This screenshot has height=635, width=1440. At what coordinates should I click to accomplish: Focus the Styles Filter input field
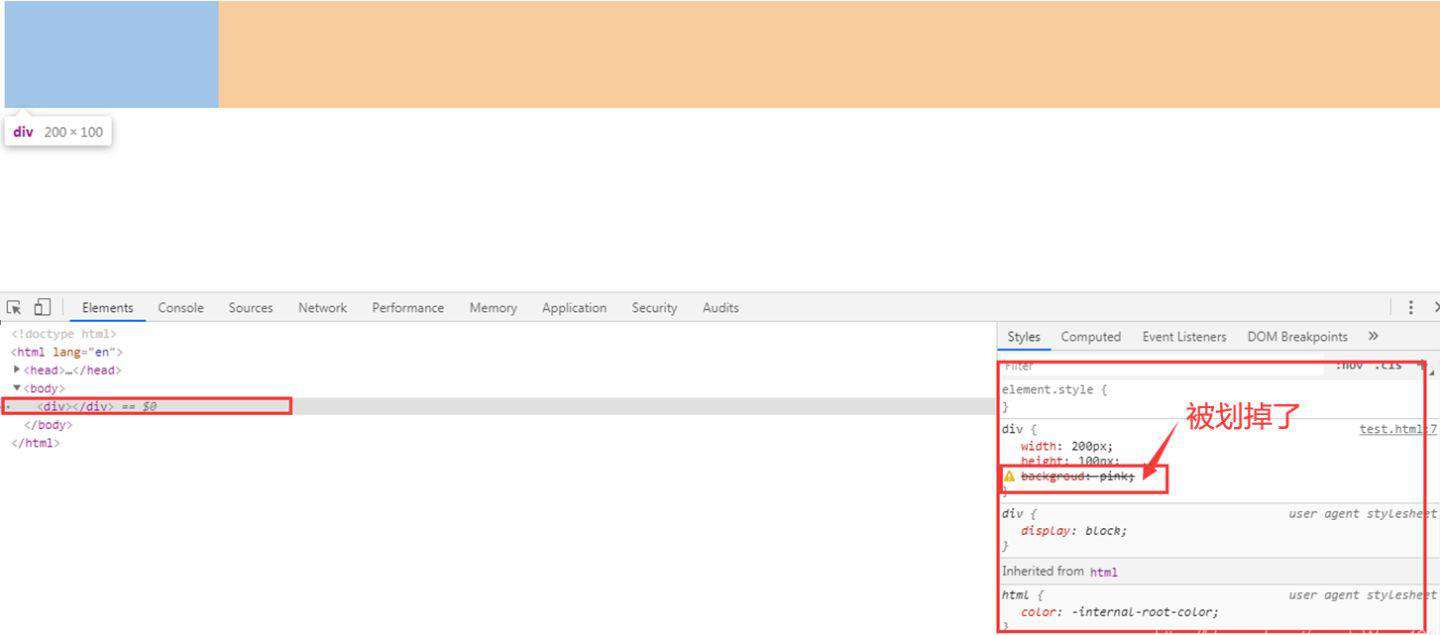1164,367
